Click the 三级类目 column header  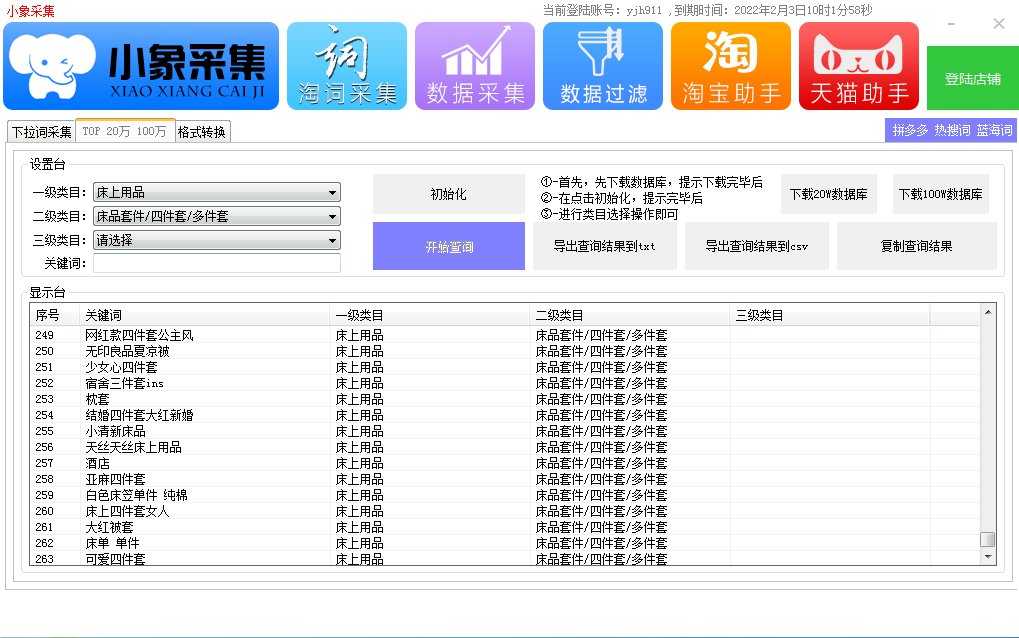coord(829,315)
